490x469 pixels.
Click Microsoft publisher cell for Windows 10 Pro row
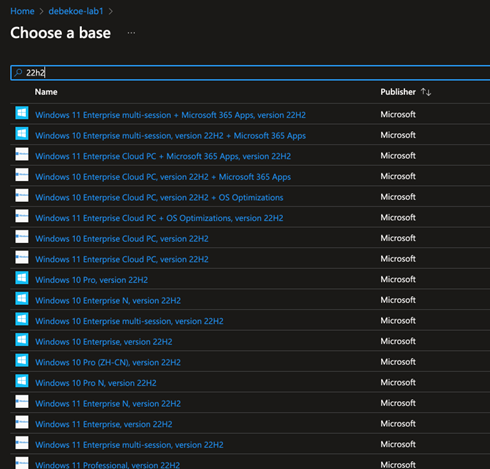398,279
